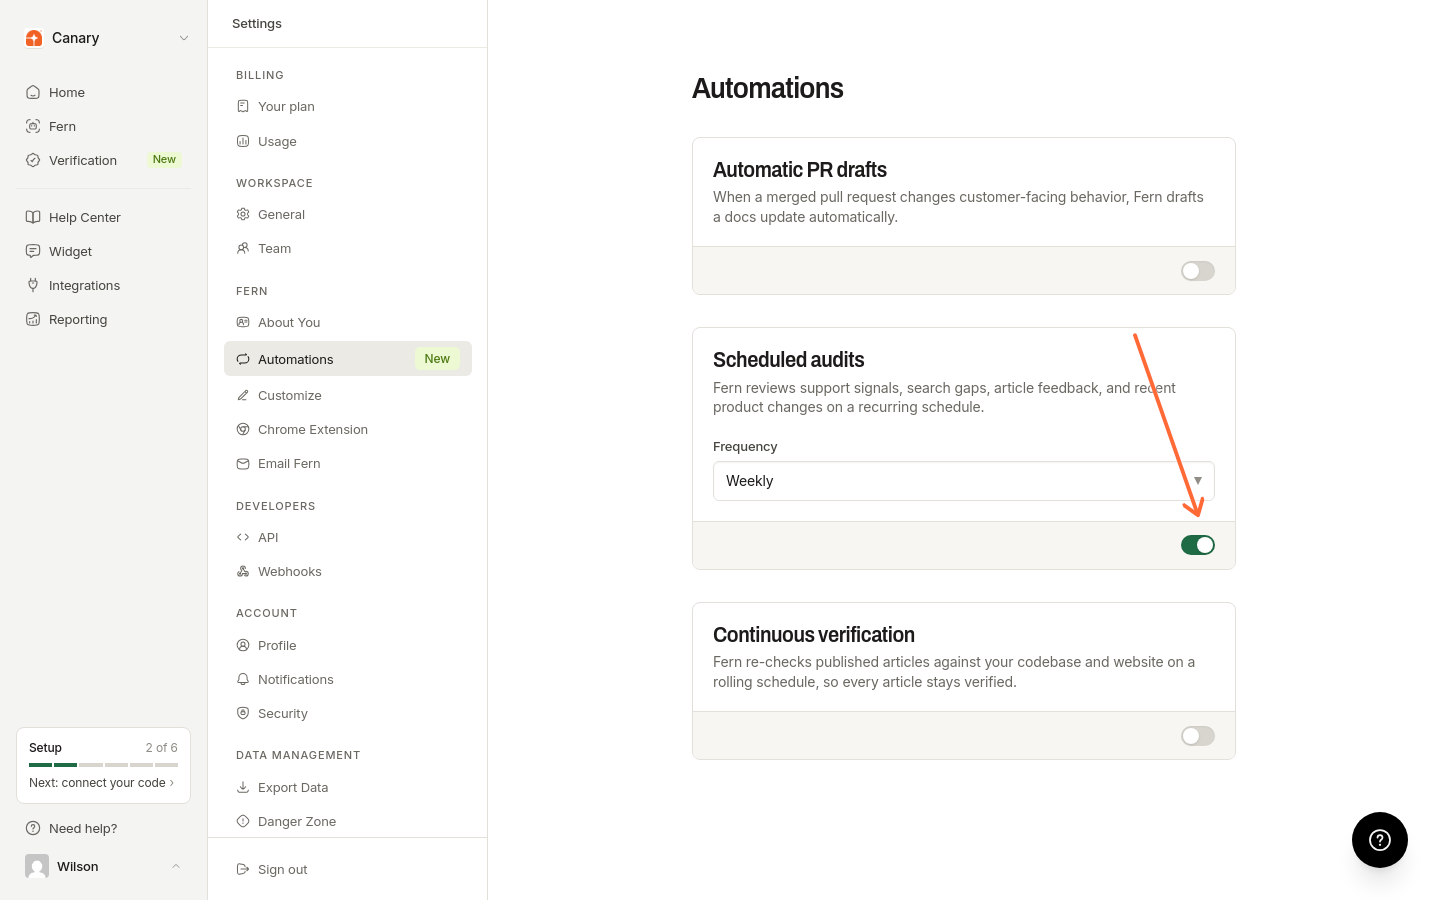Click the Security shield icon
Screen dimensions: 1440x900
243,713
